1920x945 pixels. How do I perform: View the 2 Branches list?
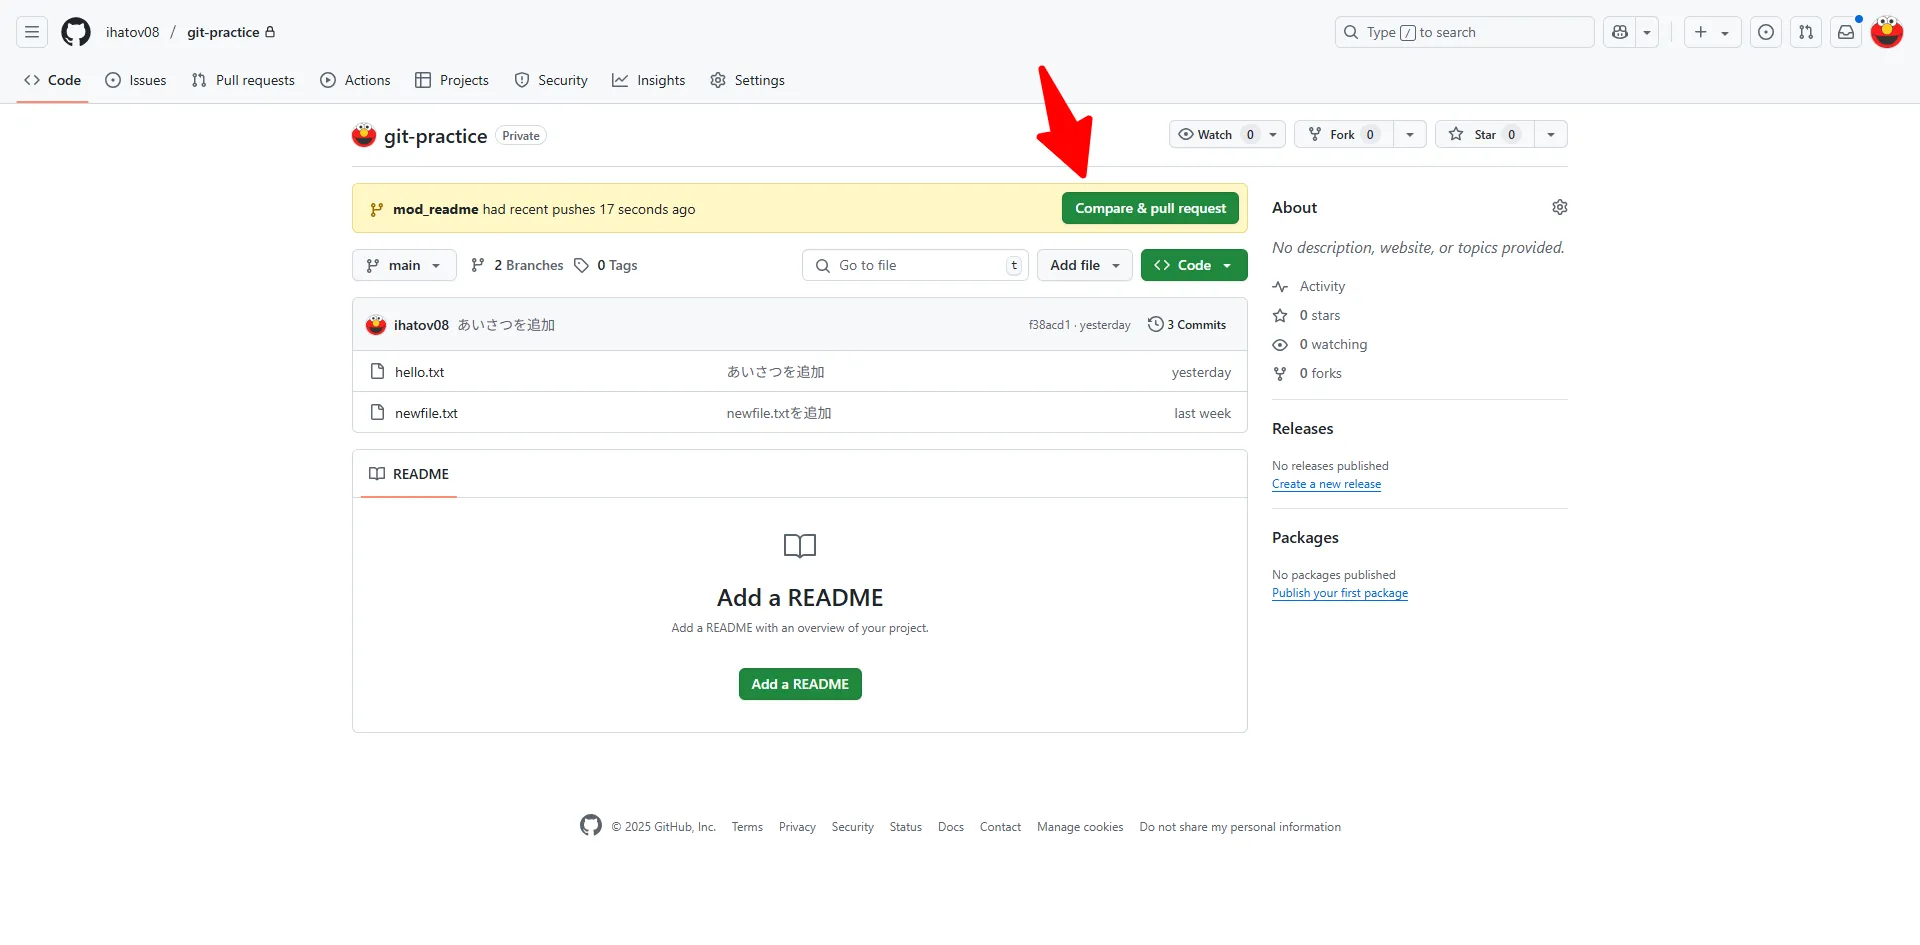pyautogui.click(x=517, y=265)
